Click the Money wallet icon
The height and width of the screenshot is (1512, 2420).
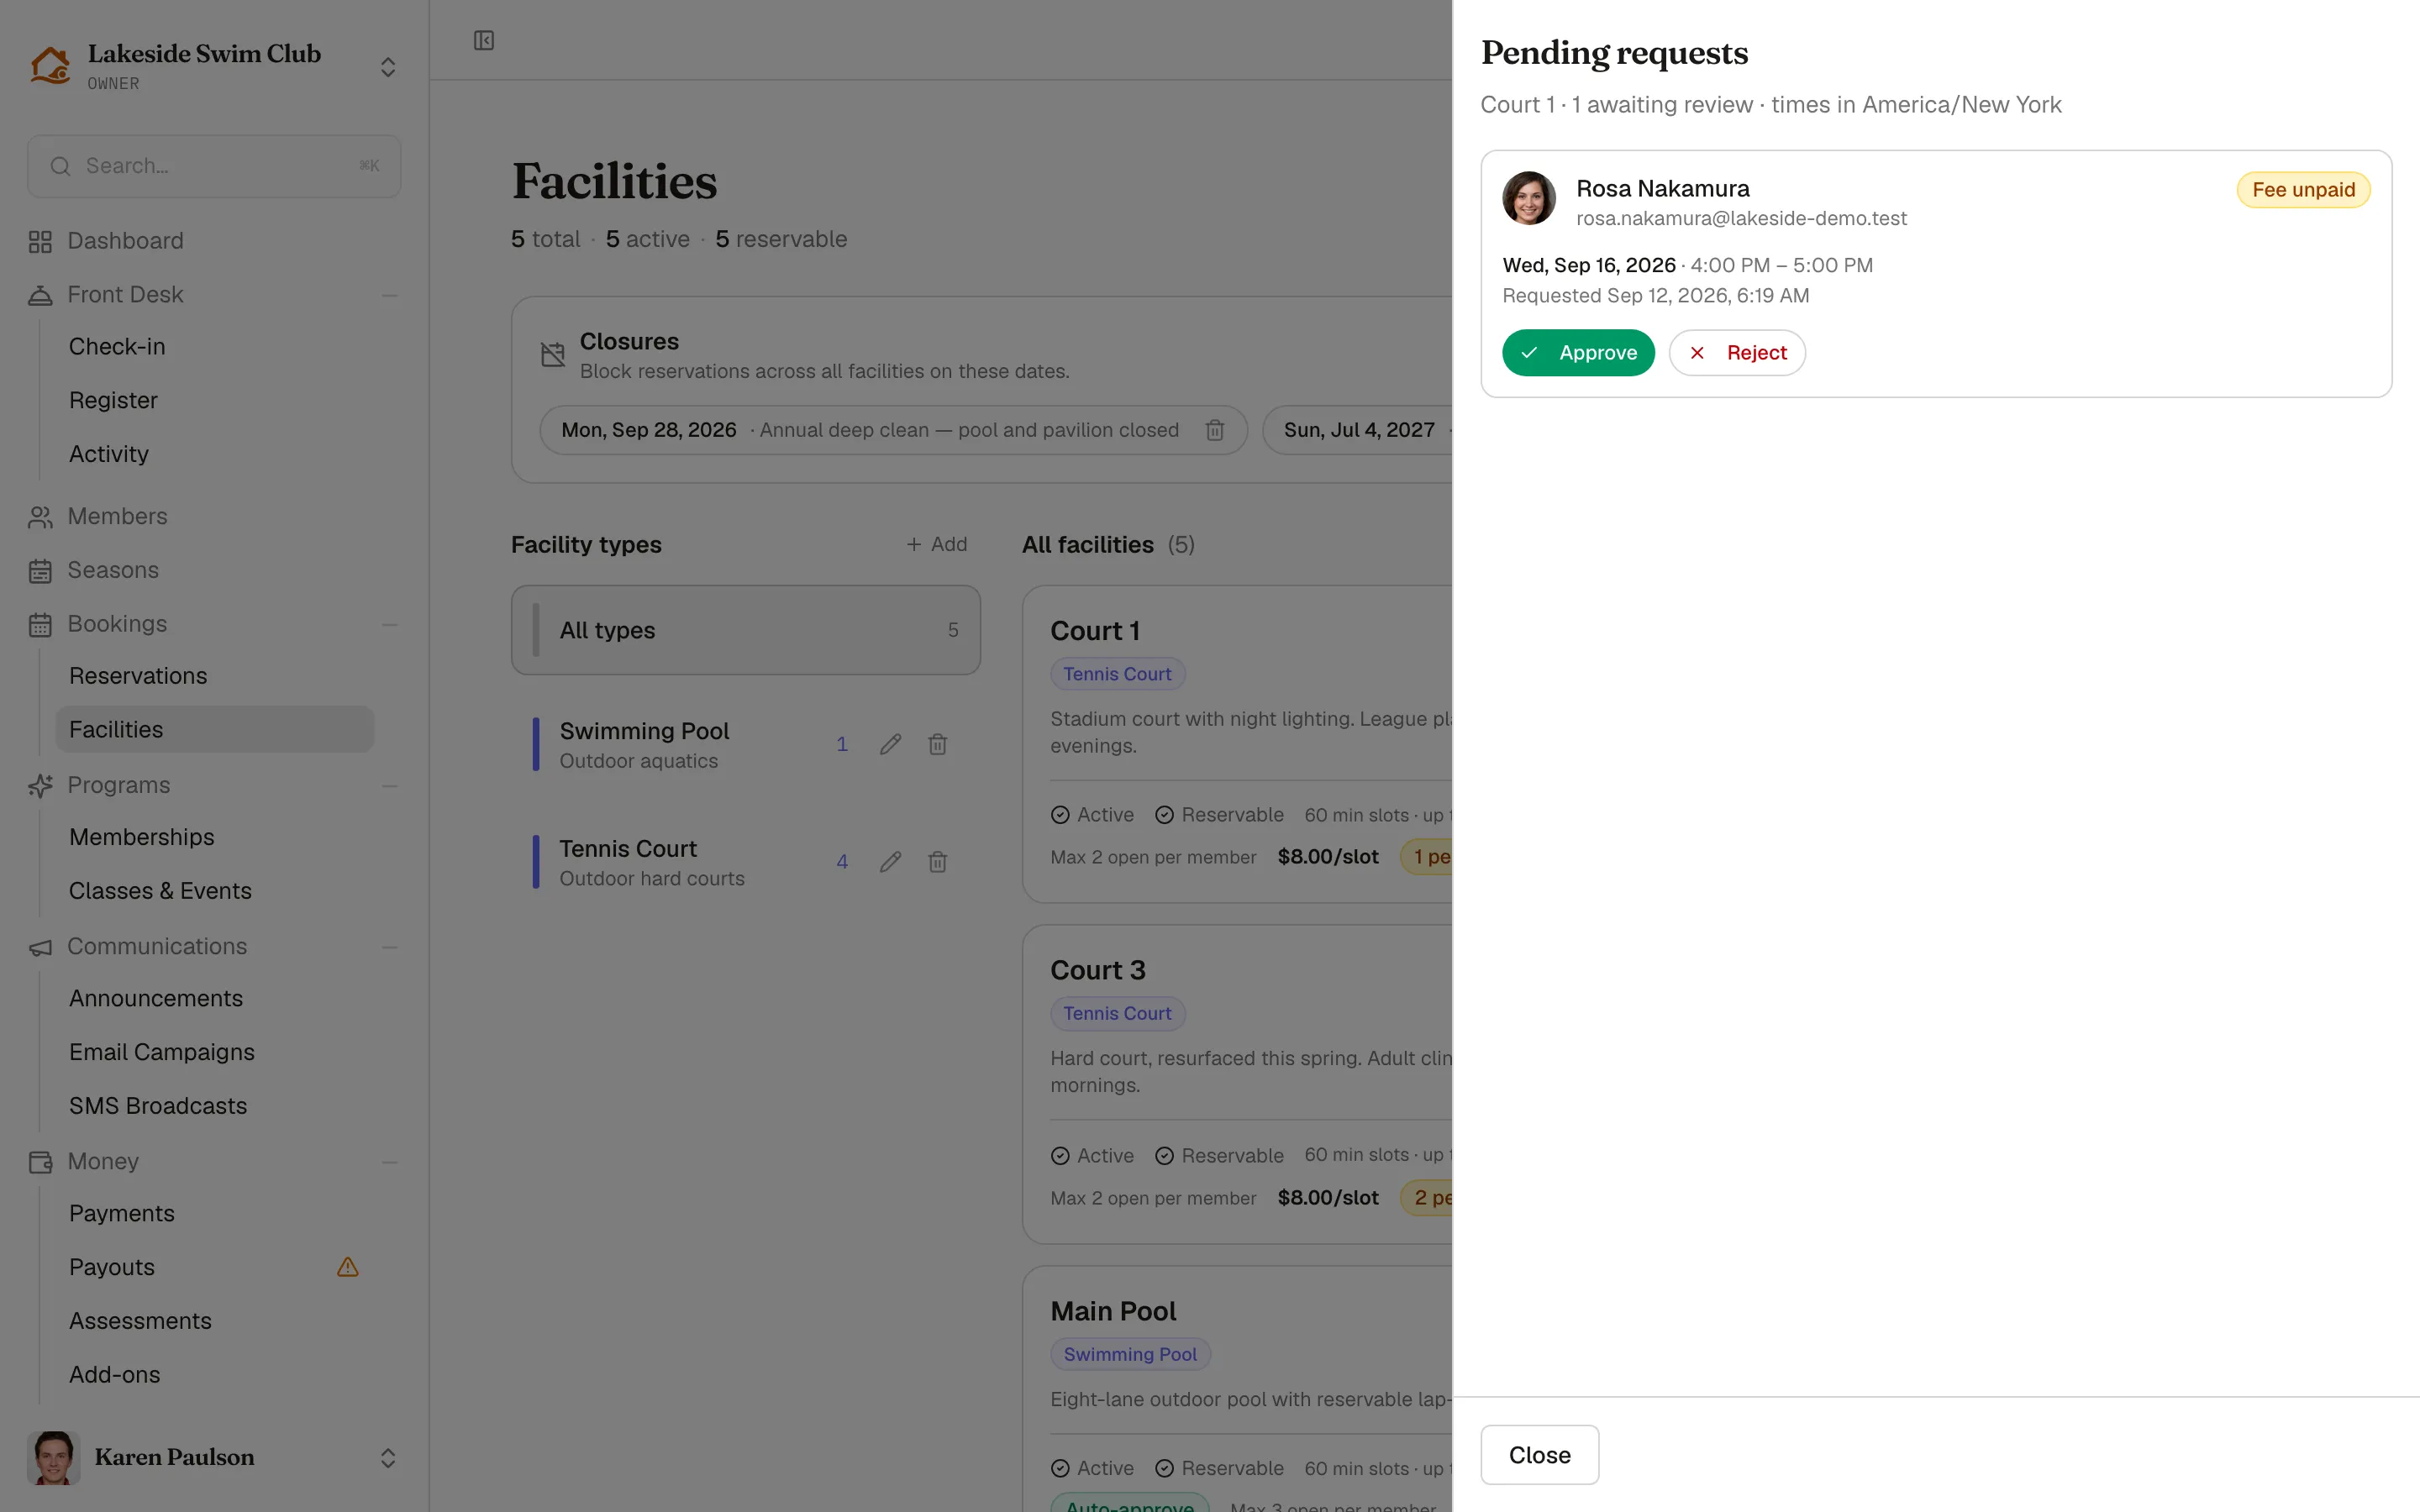point(40,1162)
